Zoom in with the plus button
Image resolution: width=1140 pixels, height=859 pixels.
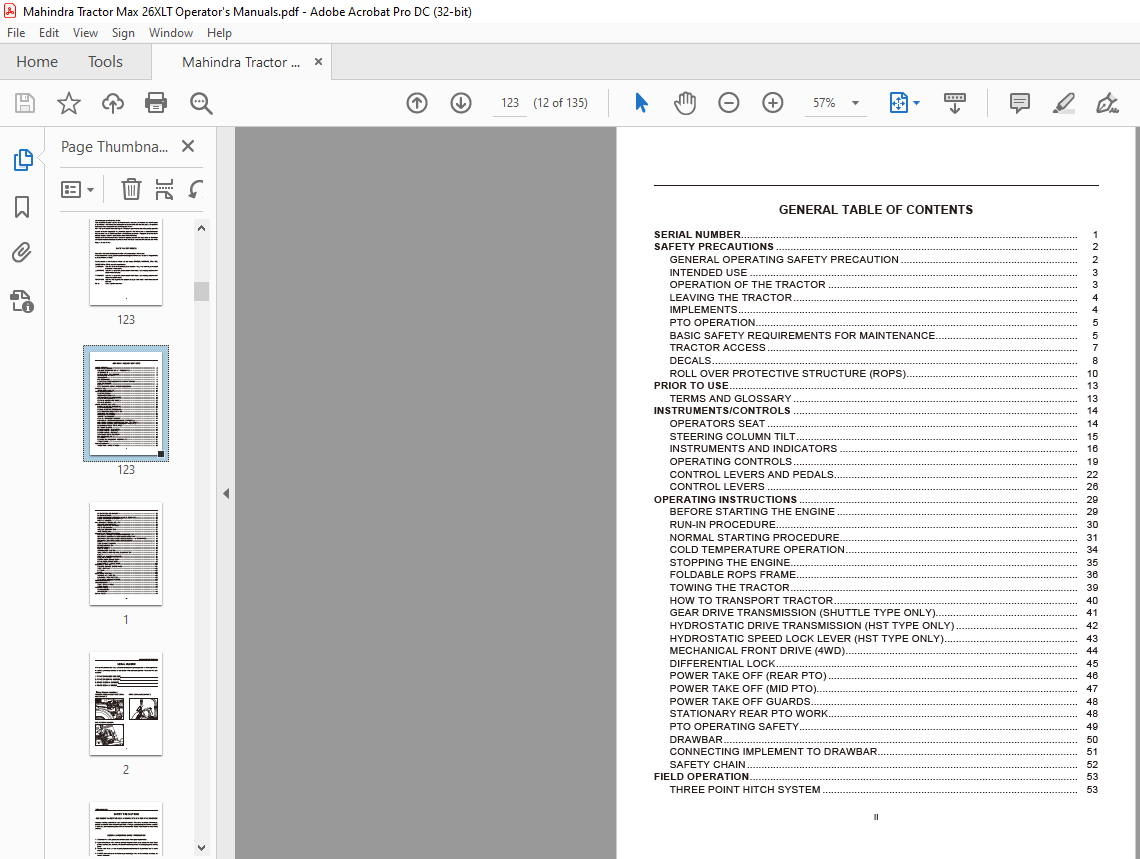click(773, 103)
